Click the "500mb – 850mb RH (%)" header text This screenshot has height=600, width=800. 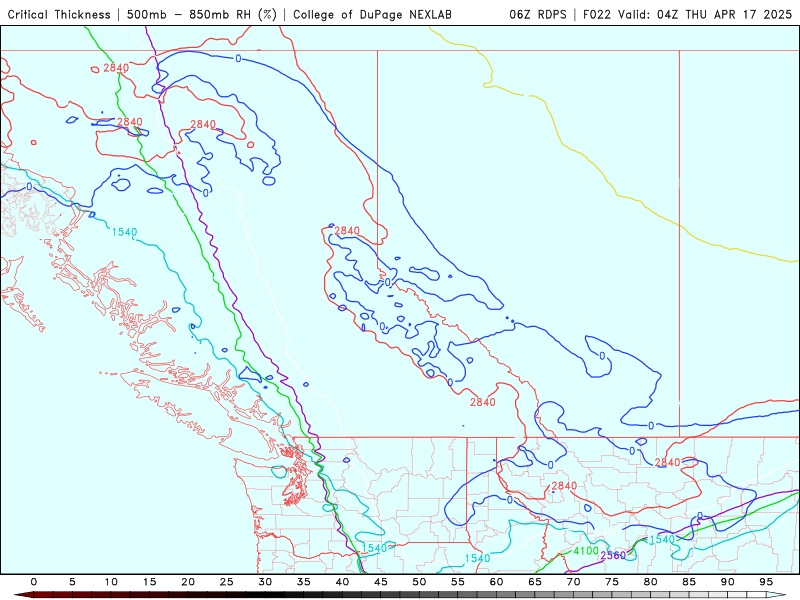(202, 14)
